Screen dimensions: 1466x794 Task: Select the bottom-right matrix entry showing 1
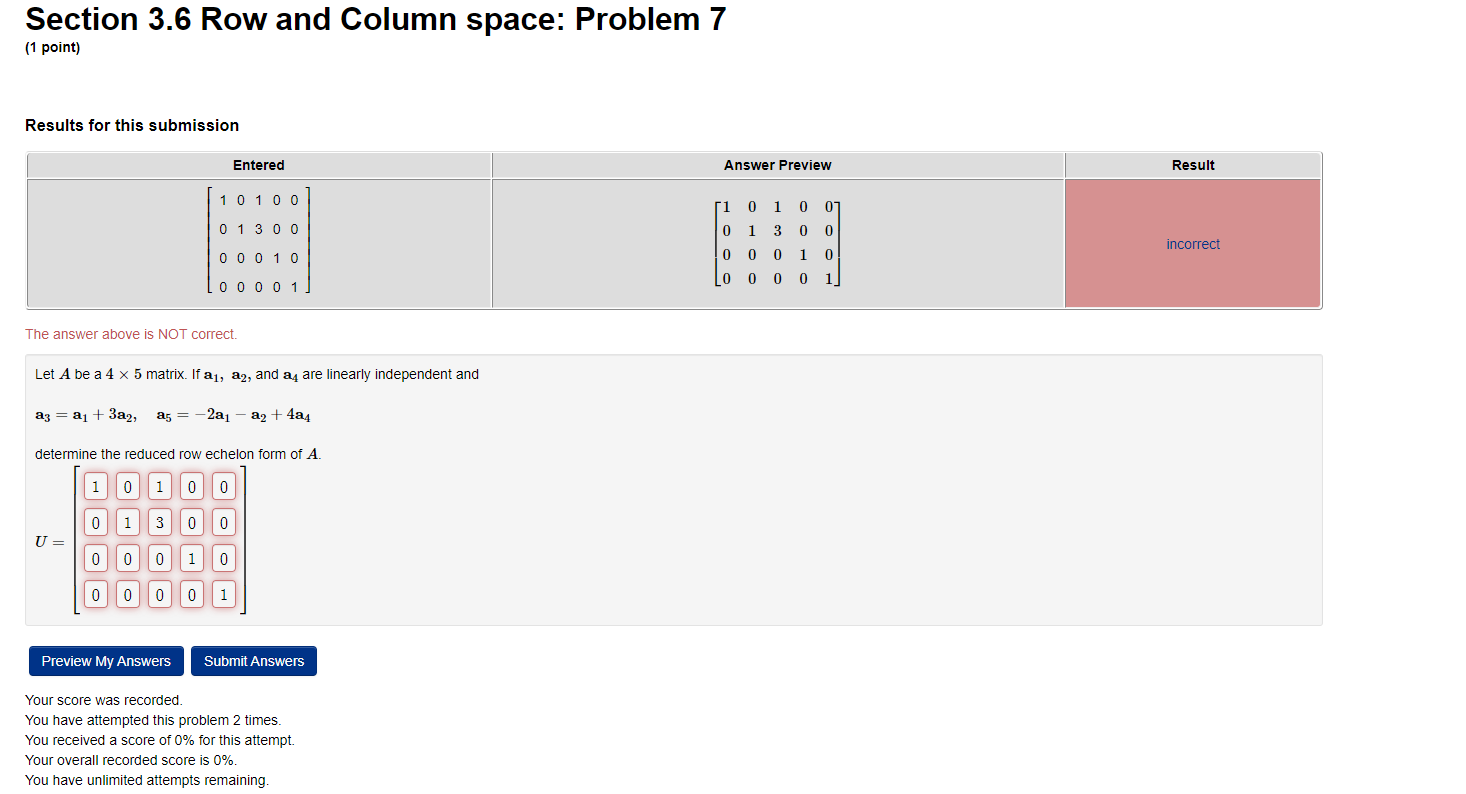click(223, 594)
